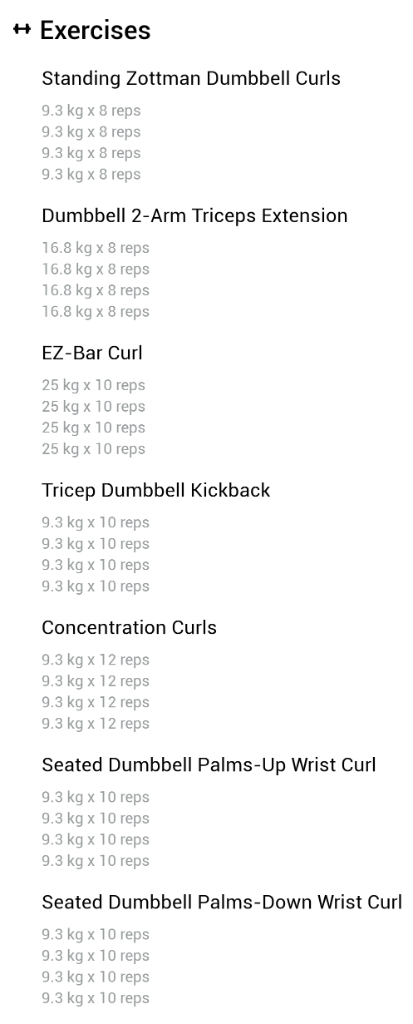This screenshot has width=413, height=1024.
Task: Select first Zottman Curls set 9.3 kg x 8
Action: point(91,111)
